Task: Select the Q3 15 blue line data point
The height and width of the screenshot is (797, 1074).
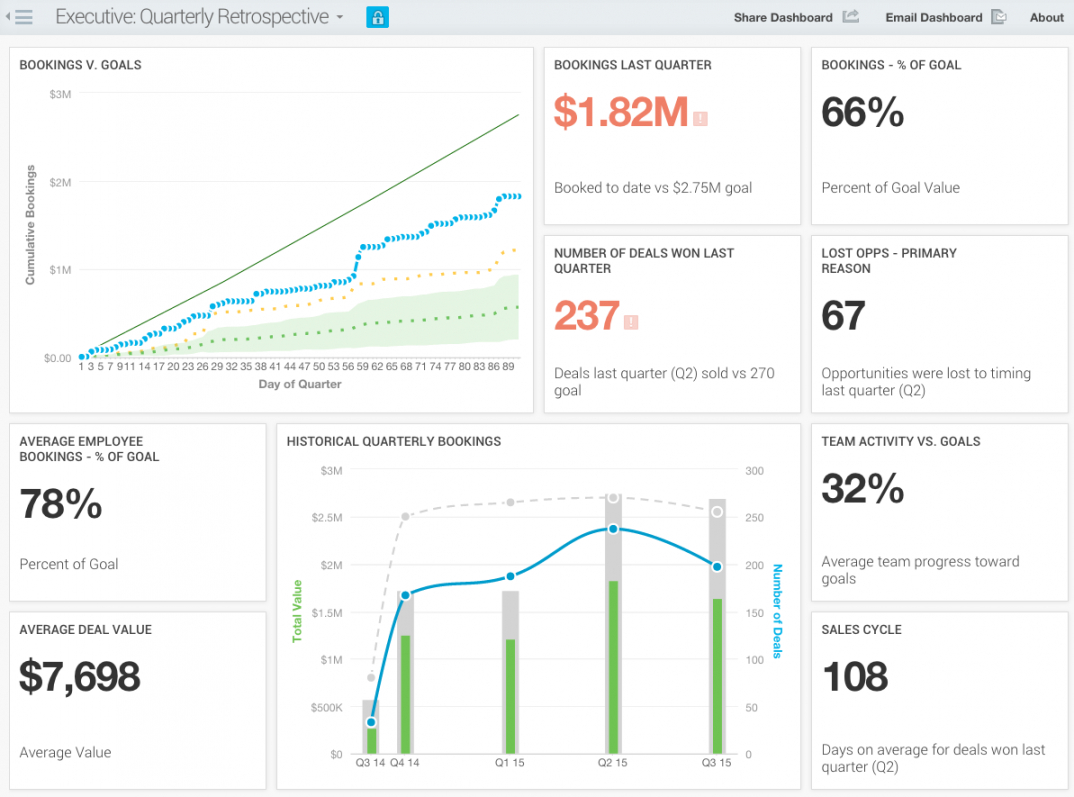Action: click(x=717, y=567)
